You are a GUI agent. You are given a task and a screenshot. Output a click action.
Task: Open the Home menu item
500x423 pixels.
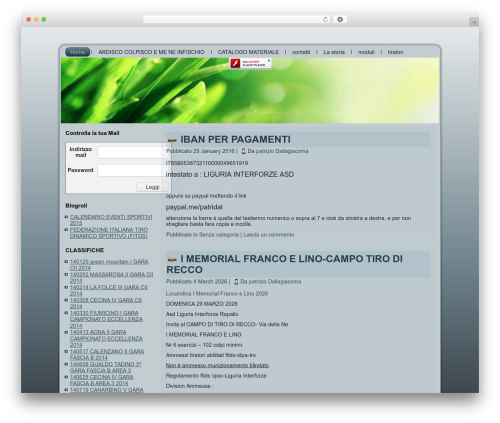pos(77,52)
